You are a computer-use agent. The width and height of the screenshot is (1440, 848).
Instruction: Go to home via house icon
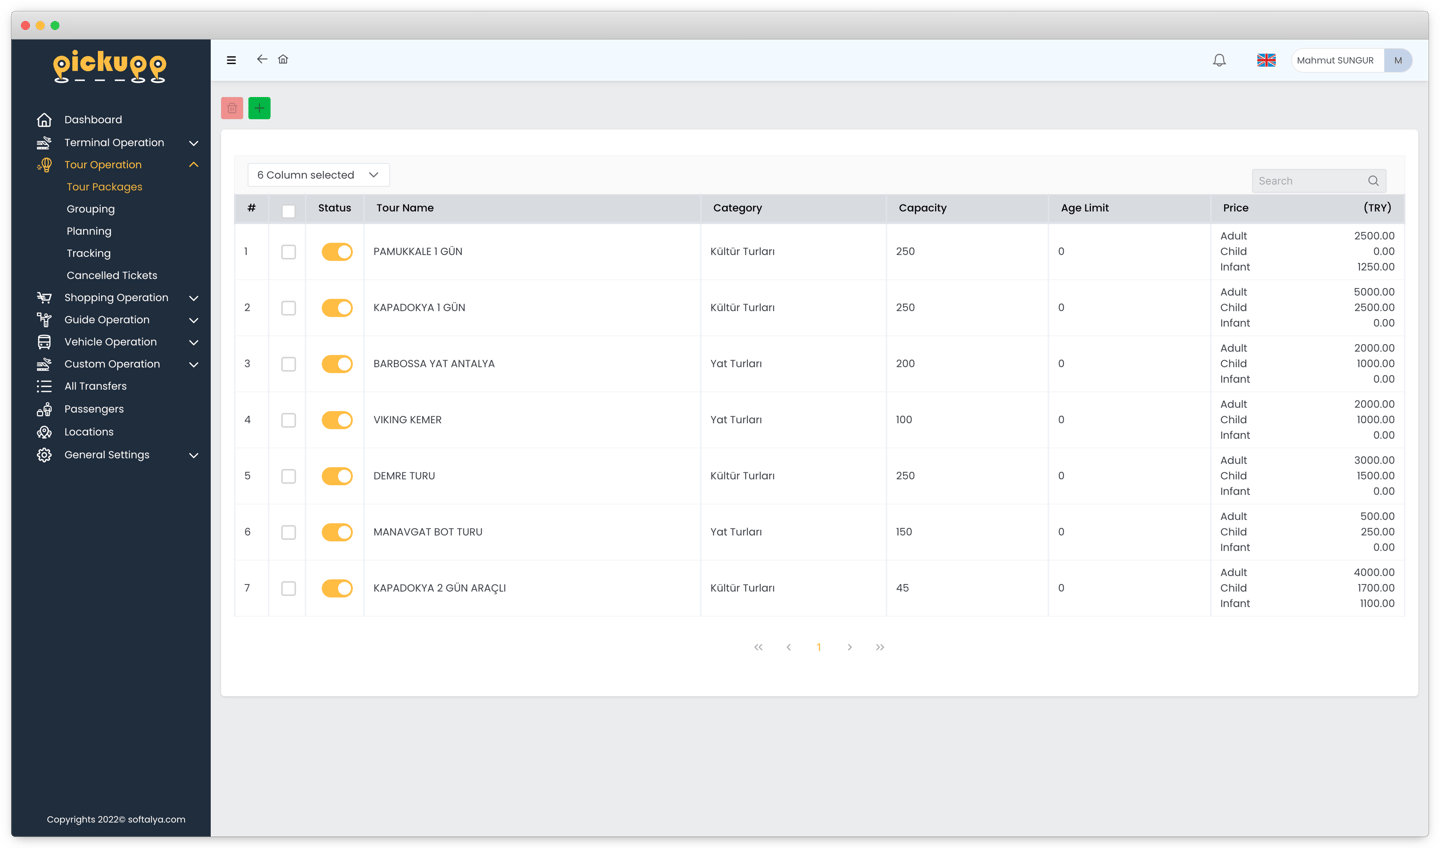[283, 59]
